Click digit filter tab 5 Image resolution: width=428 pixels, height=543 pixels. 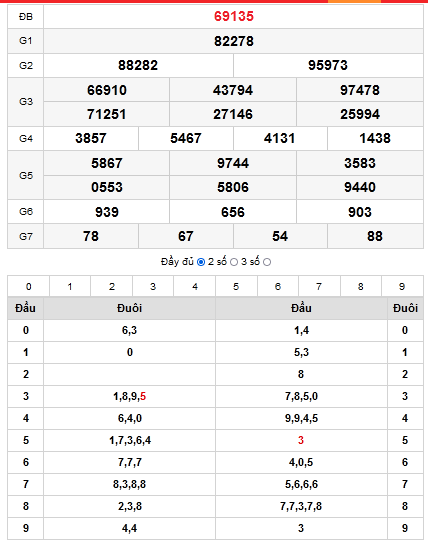[x=236, y=286]
